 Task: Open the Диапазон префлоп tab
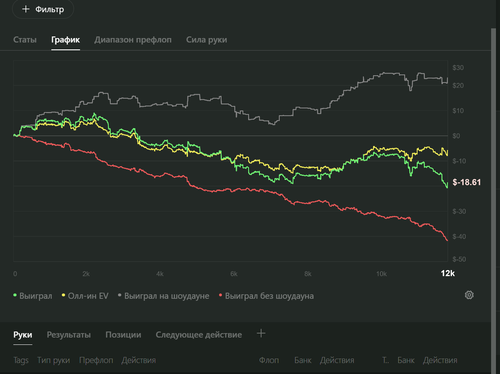(x=133, y=40)
